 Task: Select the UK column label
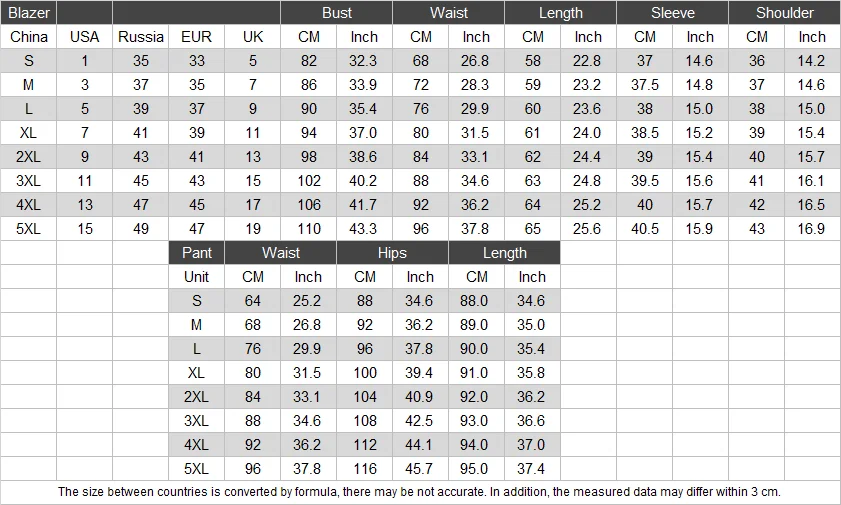pos(252,37)
